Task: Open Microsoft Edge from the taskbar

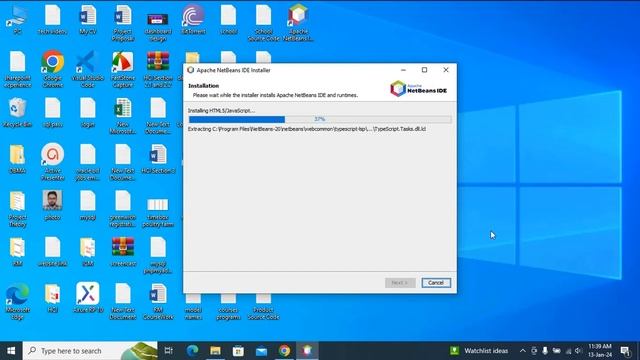Action: pyautogui.click(x=192, y=351)
